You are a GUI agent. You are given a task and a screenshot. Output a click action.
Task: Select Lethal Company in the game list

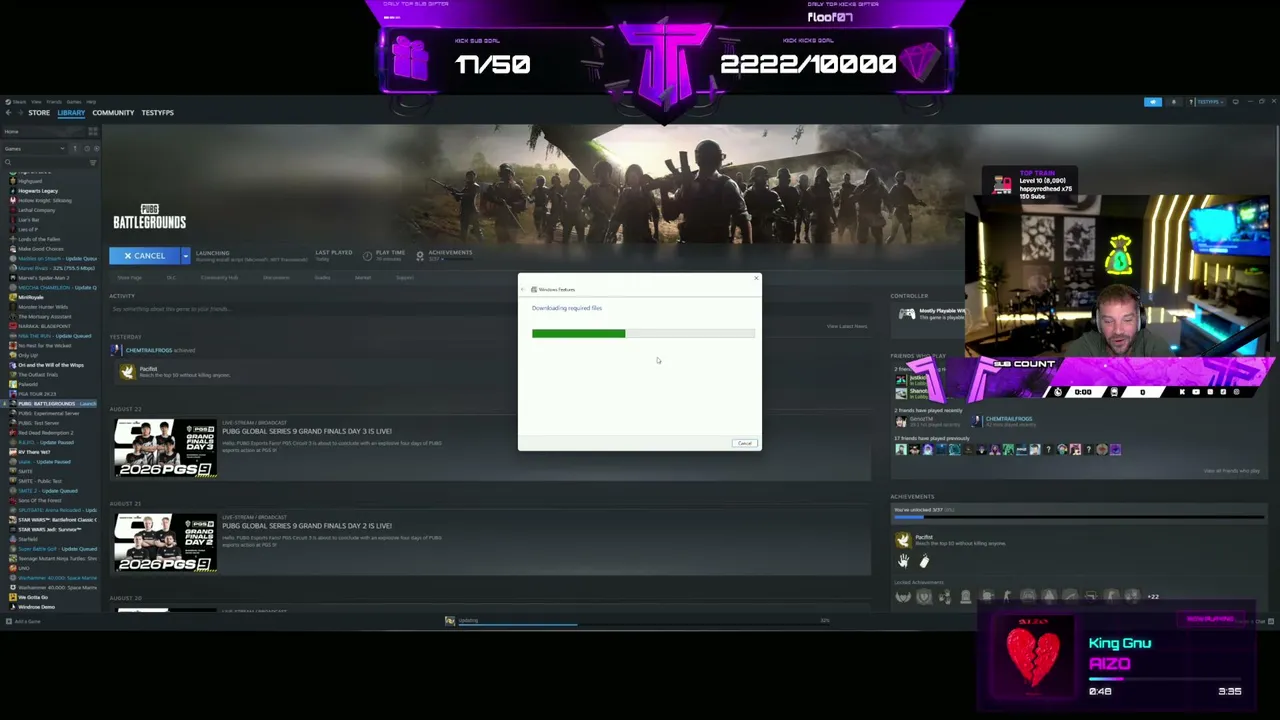[36, 210]
